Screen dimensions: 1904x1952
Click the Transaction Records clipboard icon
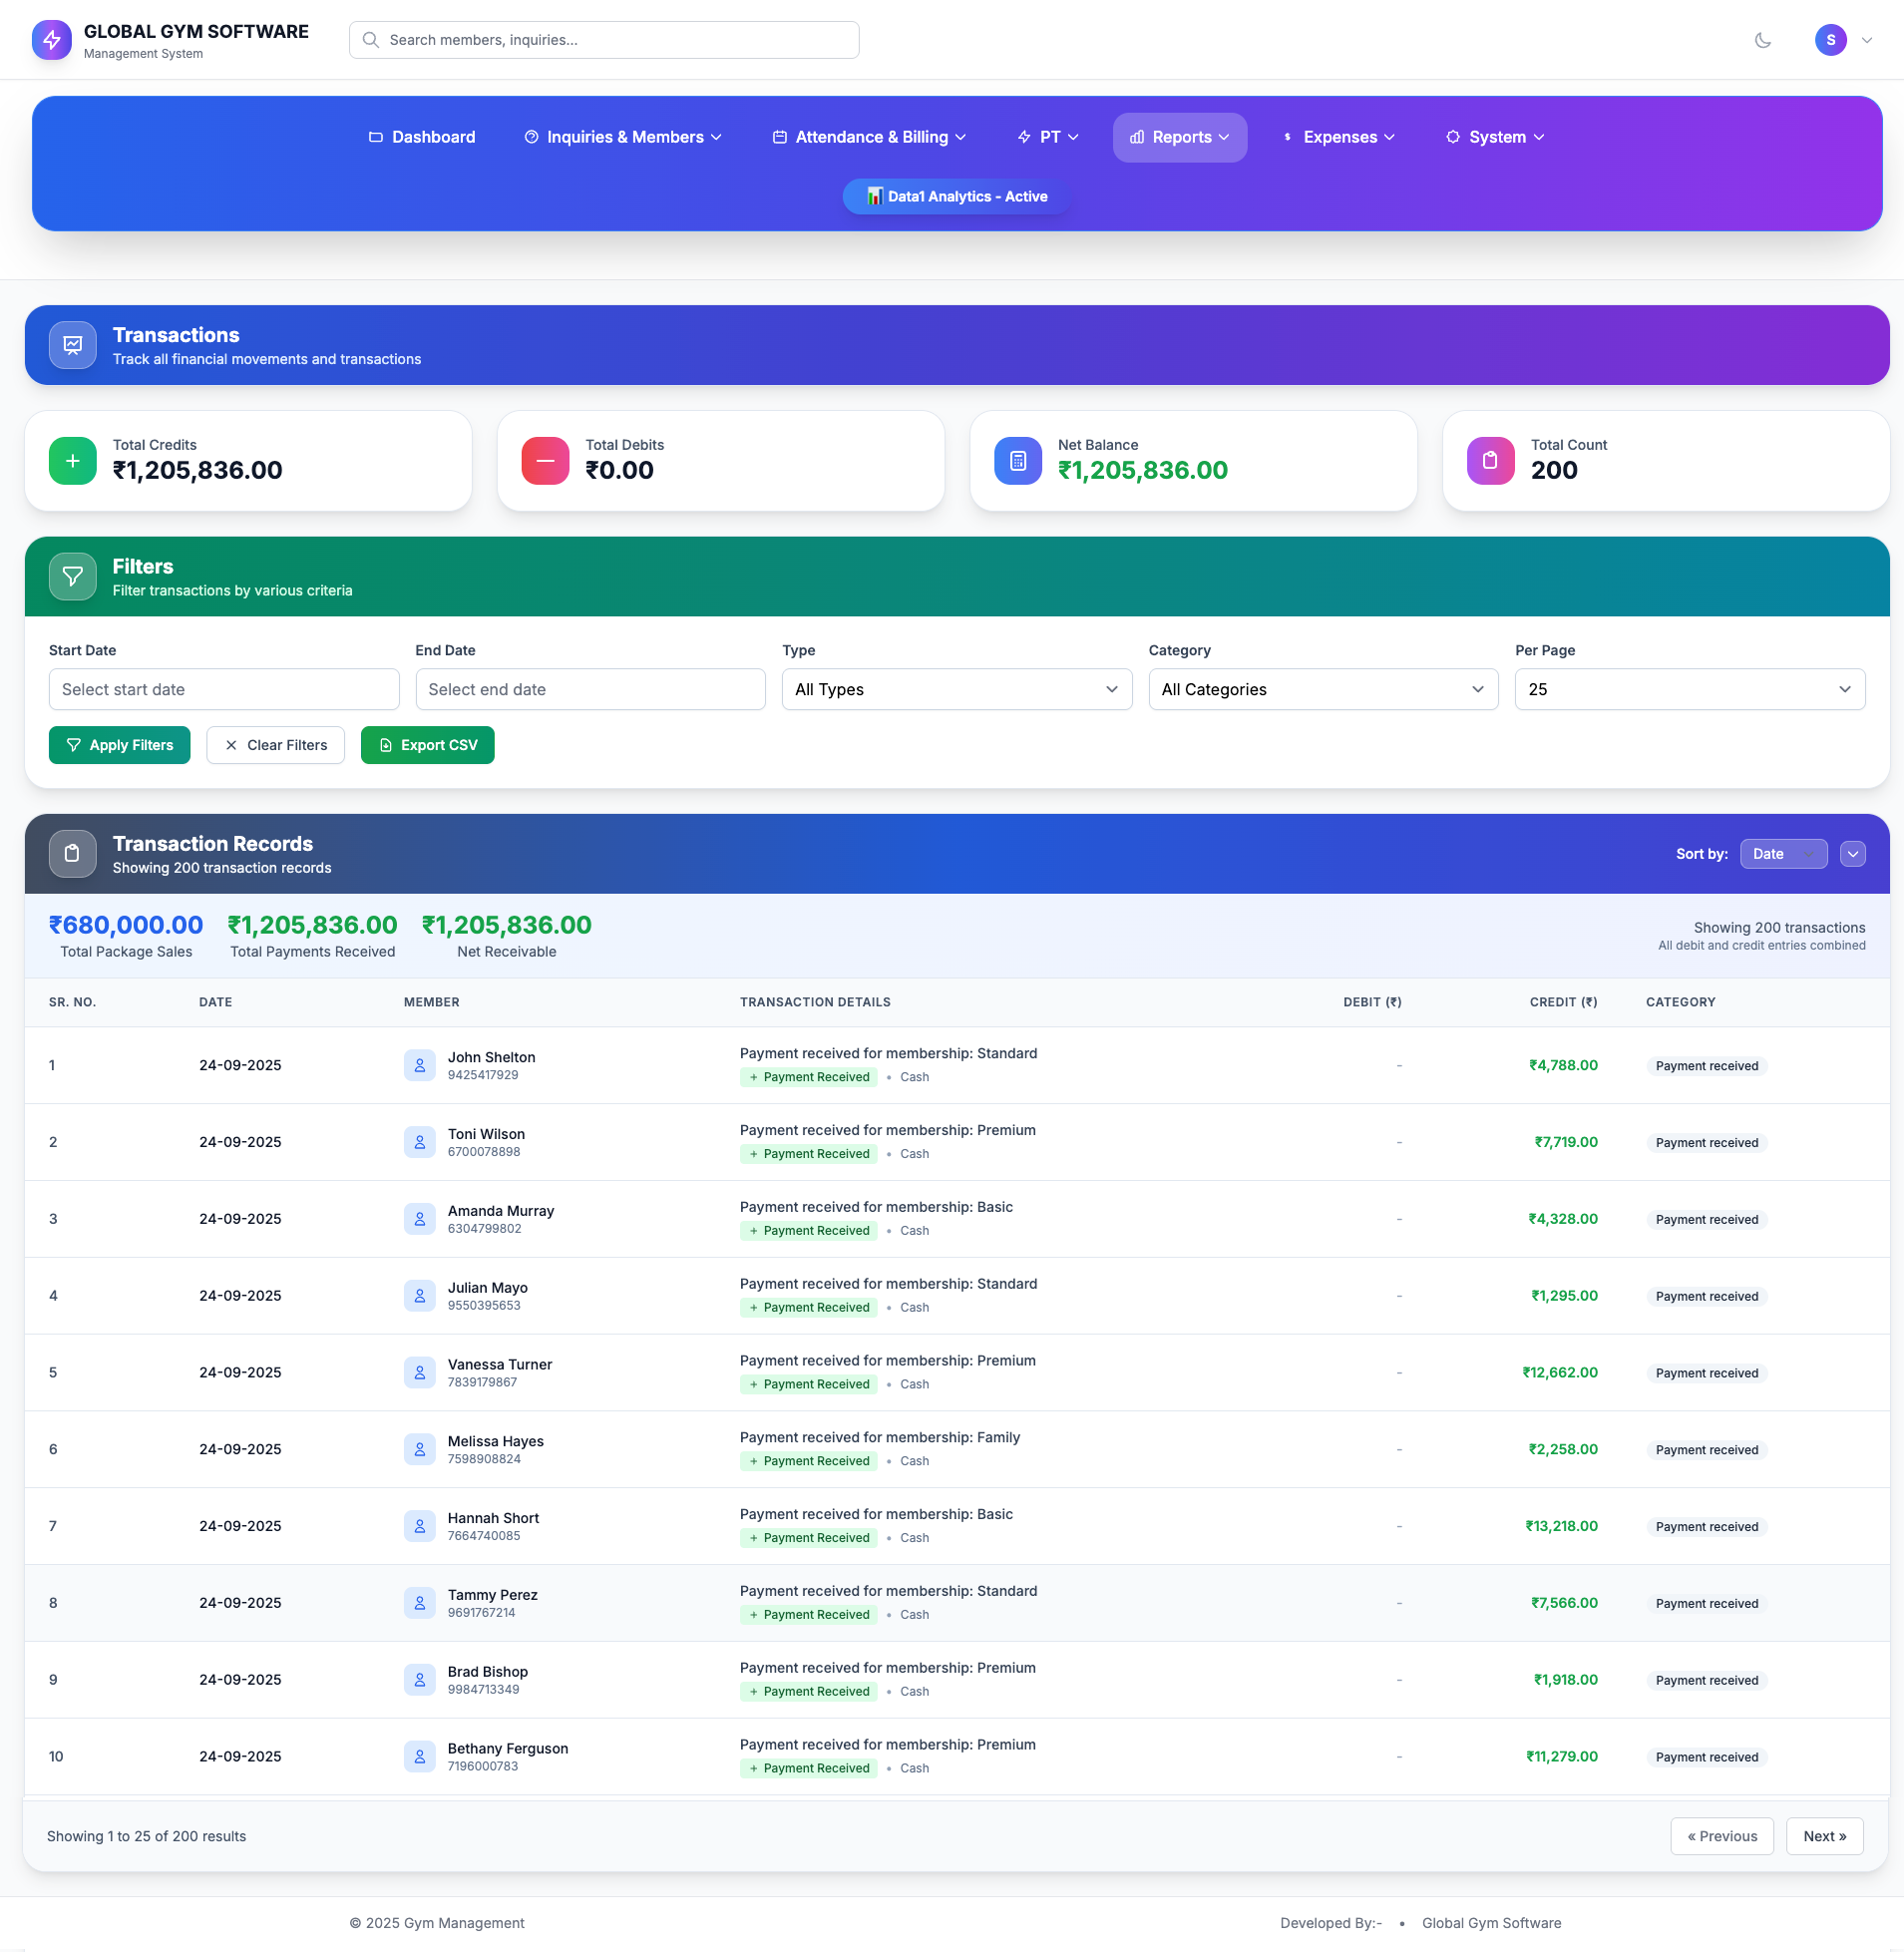pyautogui.click(x=72, y=853)
